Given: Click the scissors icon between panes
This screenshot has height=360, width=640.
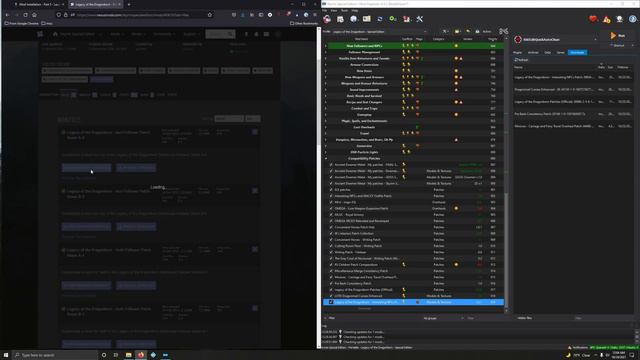Looking at the screenshot, I should pyautogui.click(x=503, y=31).
